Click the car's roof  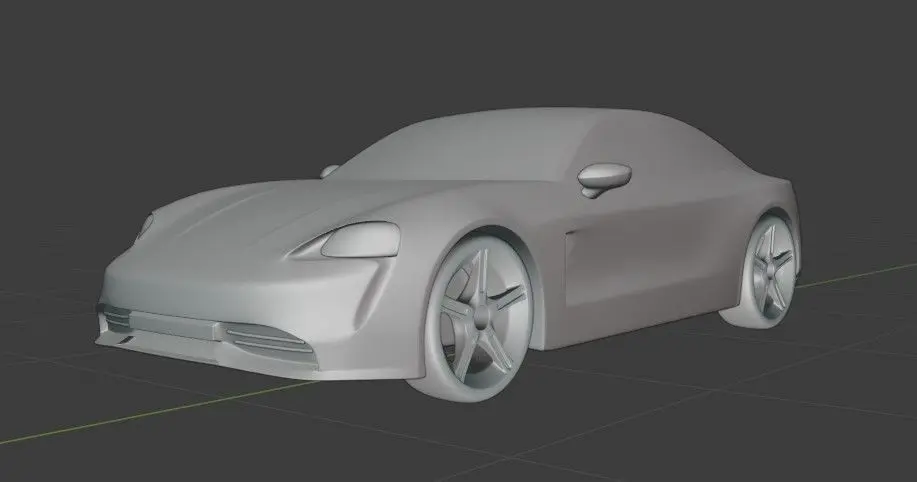(556, 115)
